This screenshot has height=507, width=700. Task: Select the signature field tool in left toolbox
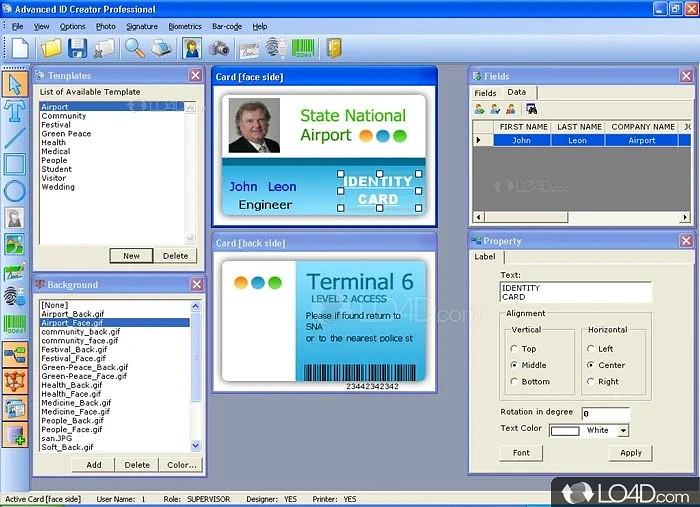pyautogui.click(x=15, y=271)
